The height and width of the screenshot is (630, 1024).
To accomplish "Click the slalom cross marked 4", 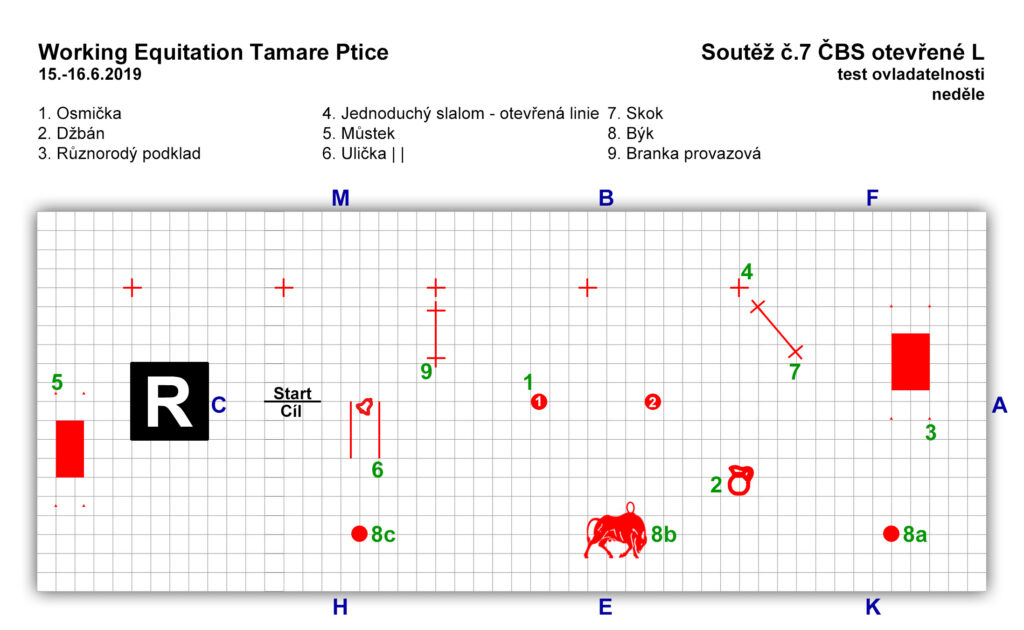I will 739,287.
